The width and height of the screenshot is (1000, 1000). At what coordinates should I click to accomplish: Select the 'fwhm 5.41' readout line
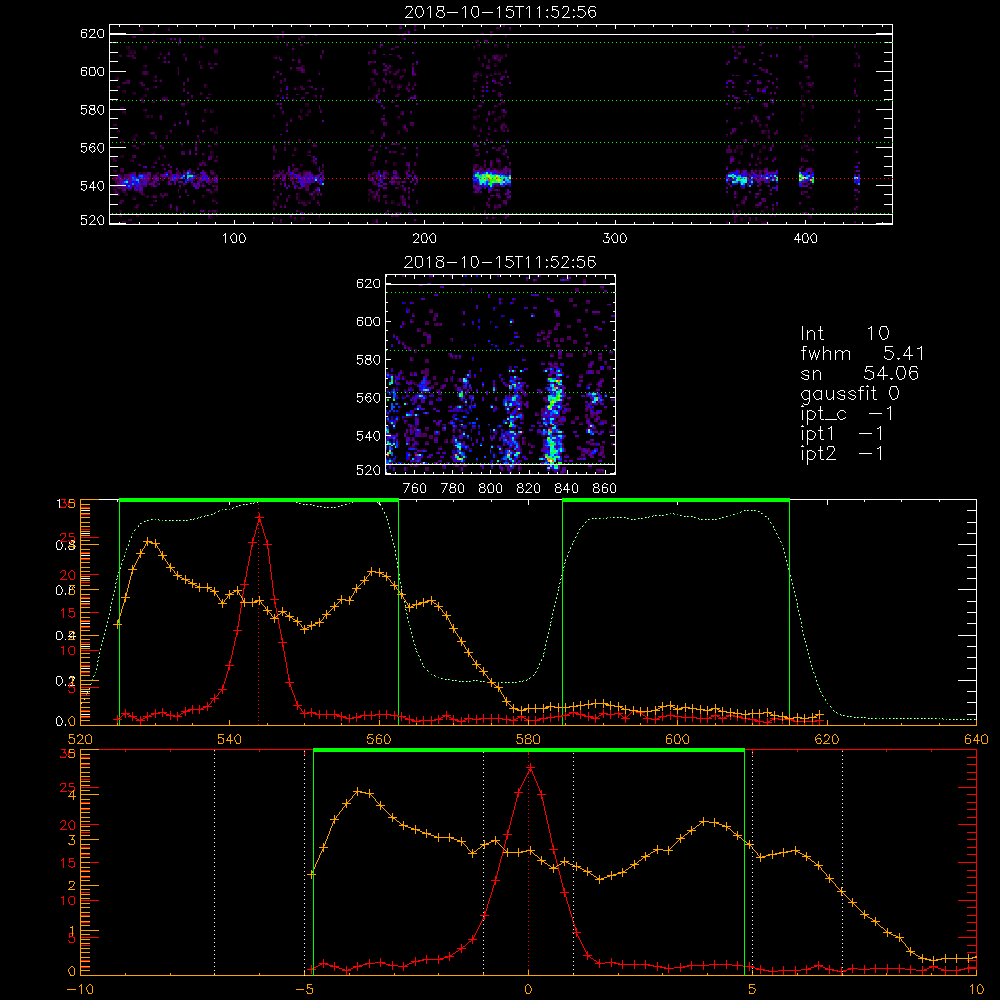(x=862, y=353)
